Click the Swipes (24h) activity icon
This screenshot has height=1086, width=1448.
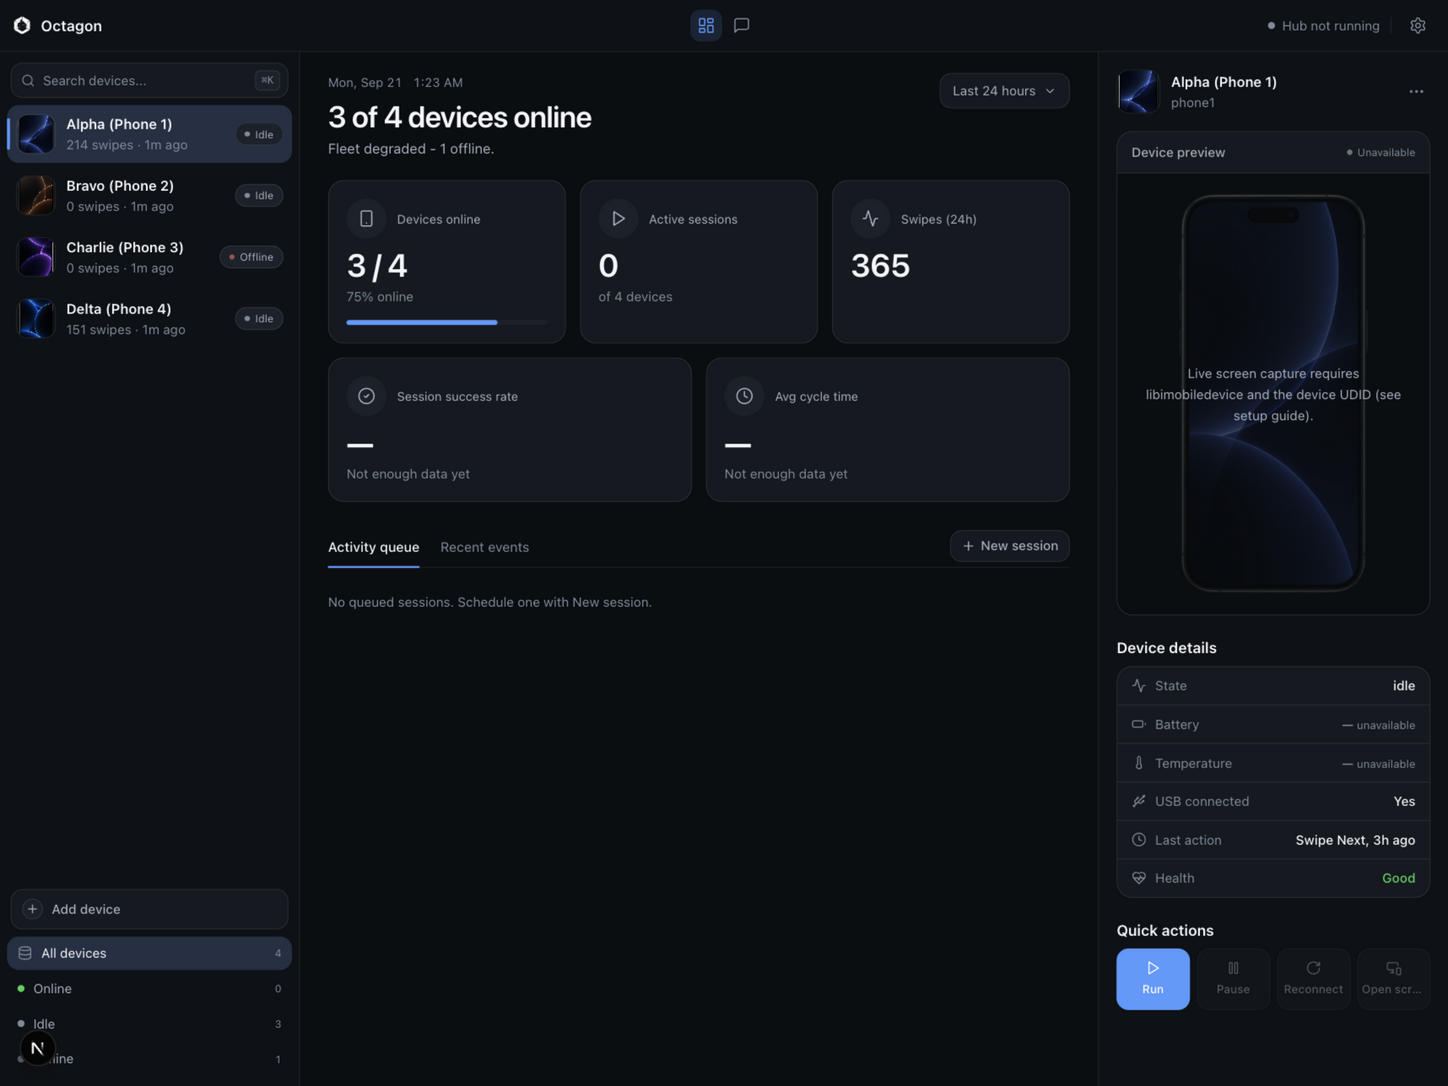click(870, 219)
